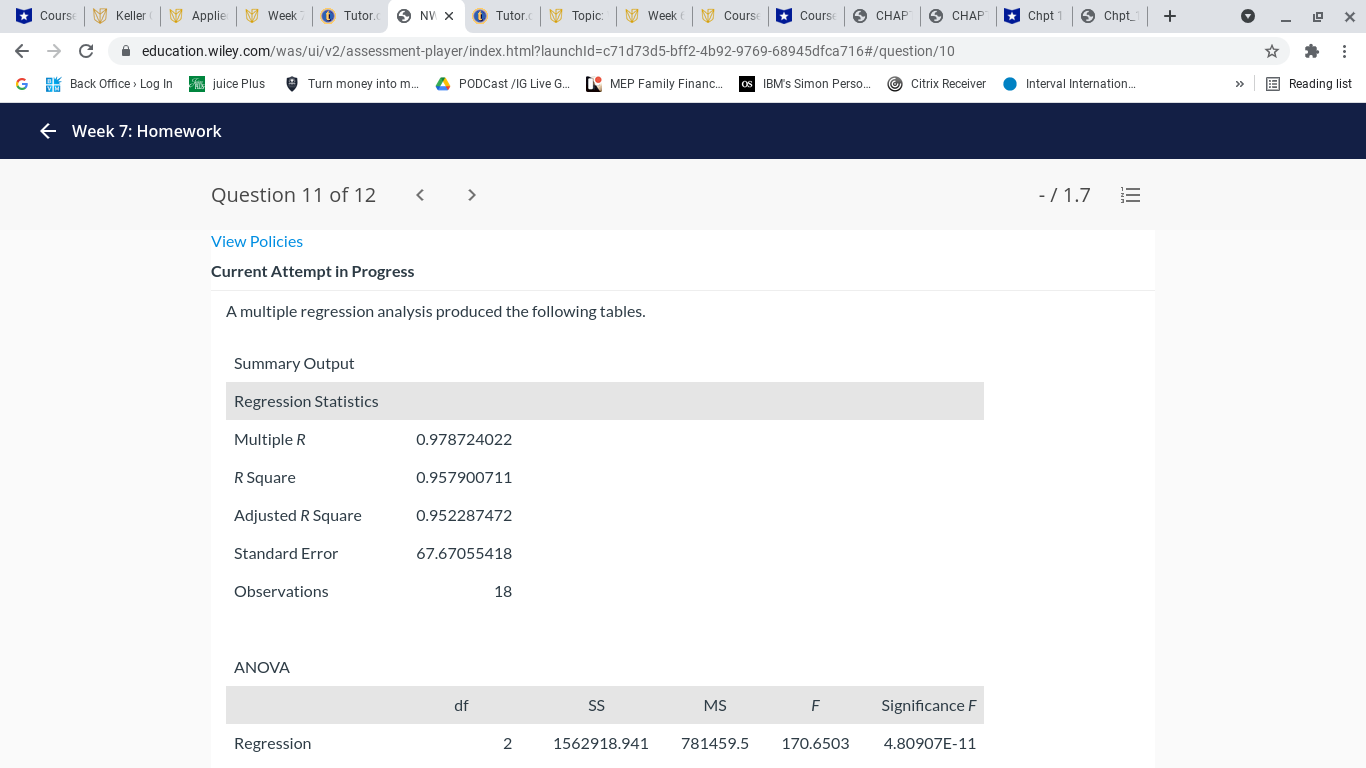
Task: Switch to the Chpt 1 tab
Action: (1035, 16)
